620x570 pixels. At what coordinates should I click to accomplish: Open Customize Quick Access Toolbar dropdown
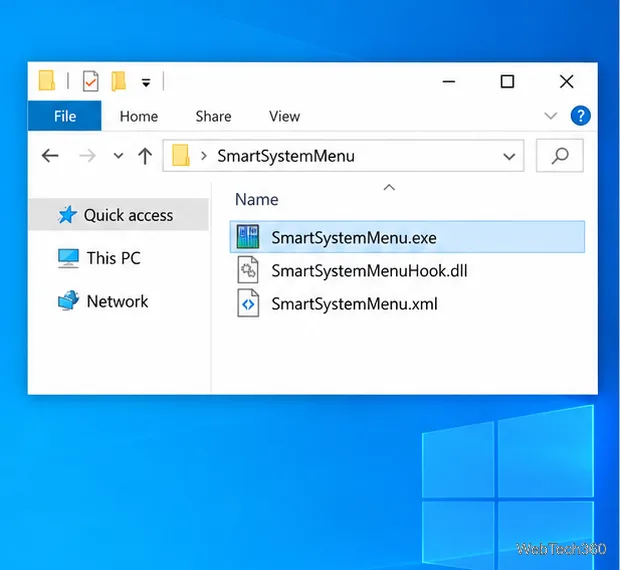[x=146, y=83]
